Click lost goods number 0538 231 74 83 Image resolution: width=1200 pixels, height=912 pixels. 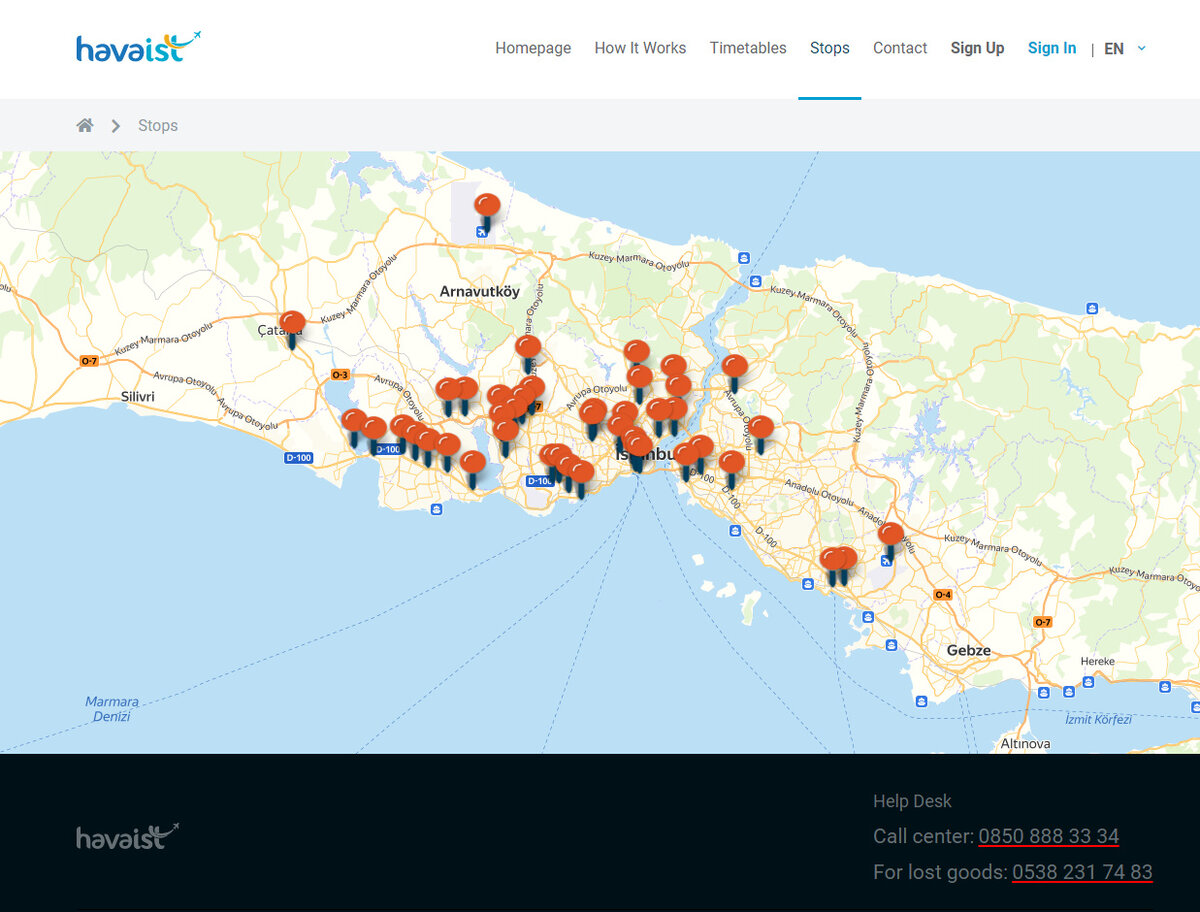[1082, 872]
